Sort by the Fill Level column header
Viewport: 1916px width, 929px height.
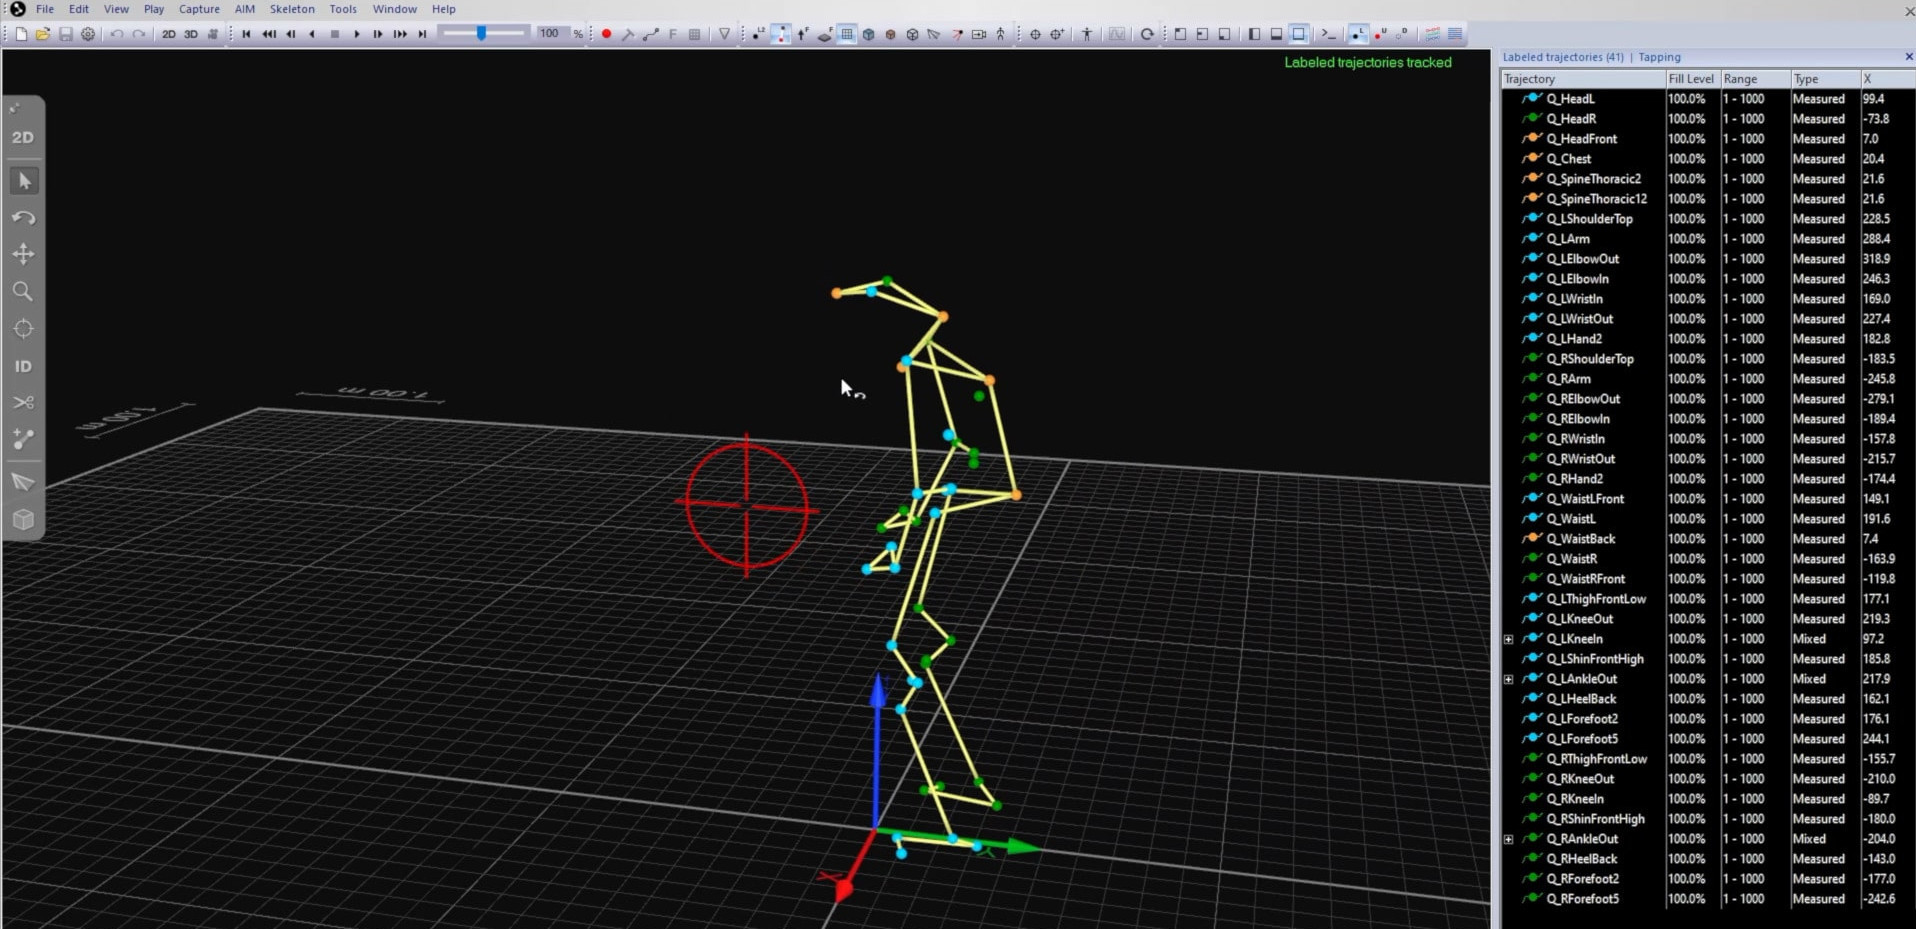click(1692, 79)
